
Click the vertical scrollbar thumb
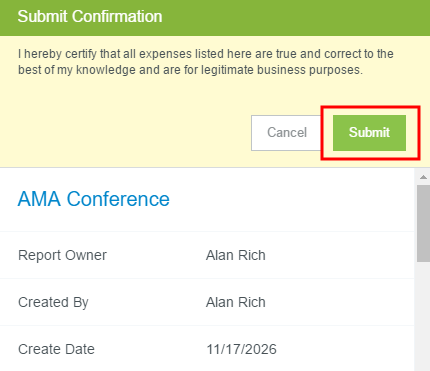click(423, 223)
